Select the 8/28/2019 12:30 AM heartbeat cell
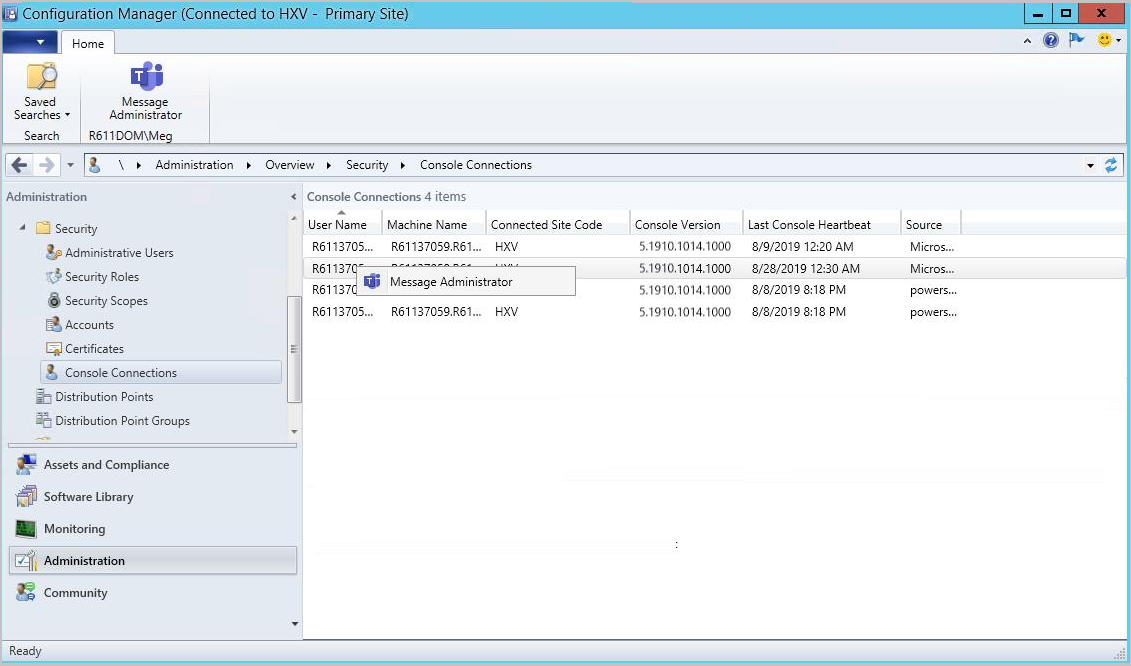Viewport: 1131px width, 666px height. pos(806,268)
